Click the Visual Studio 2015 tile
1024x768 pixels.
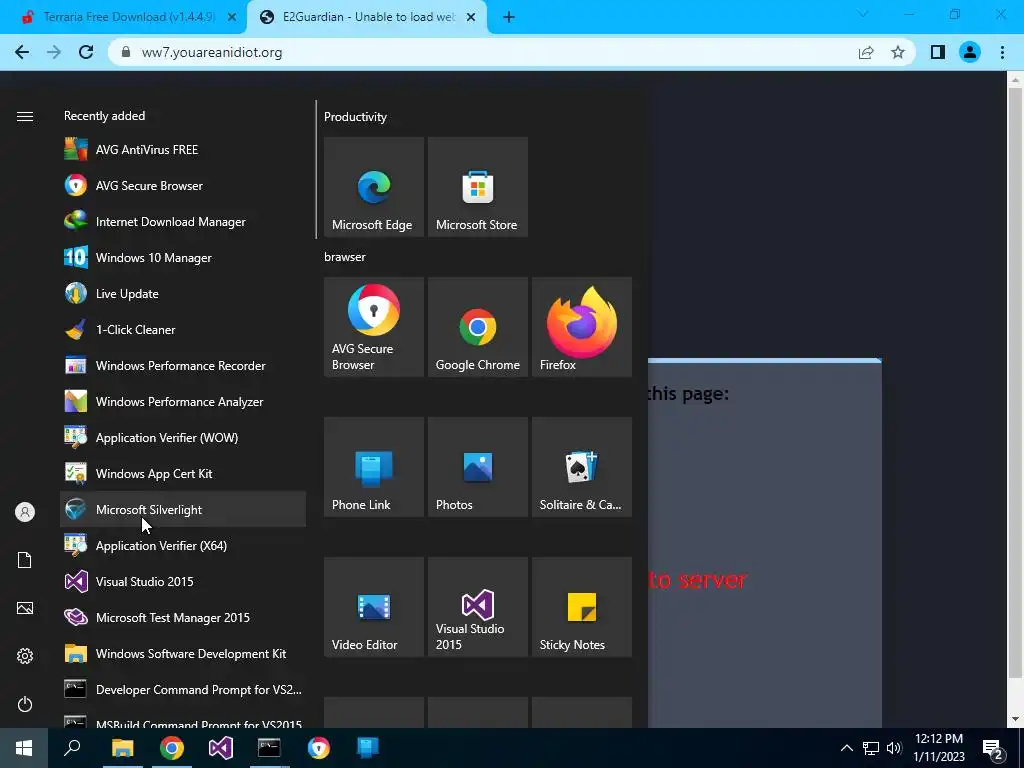coord(477,607)
